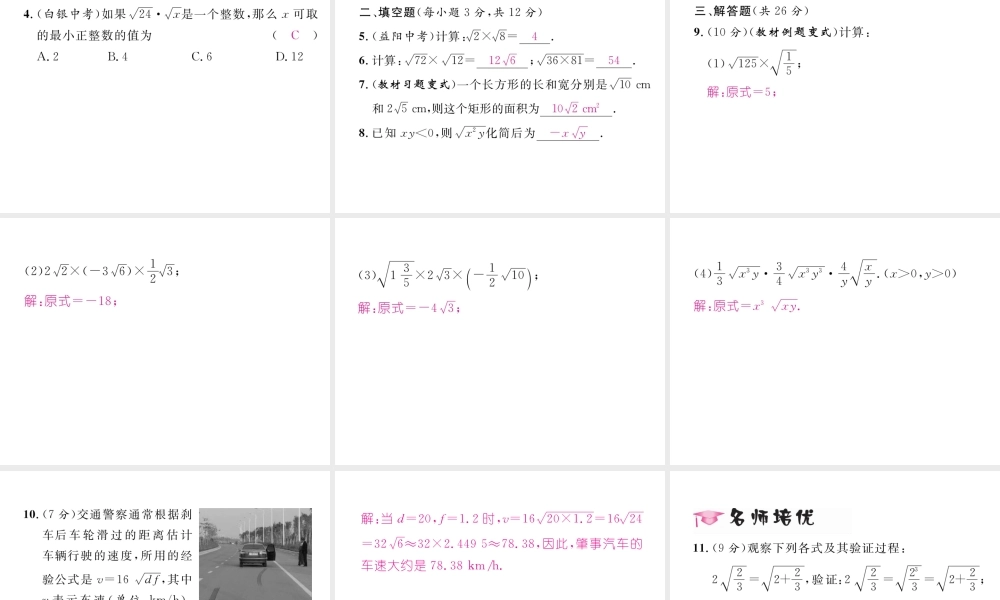
Task: Click the expression "√36×81="
Action: click(x=566, y=61)
